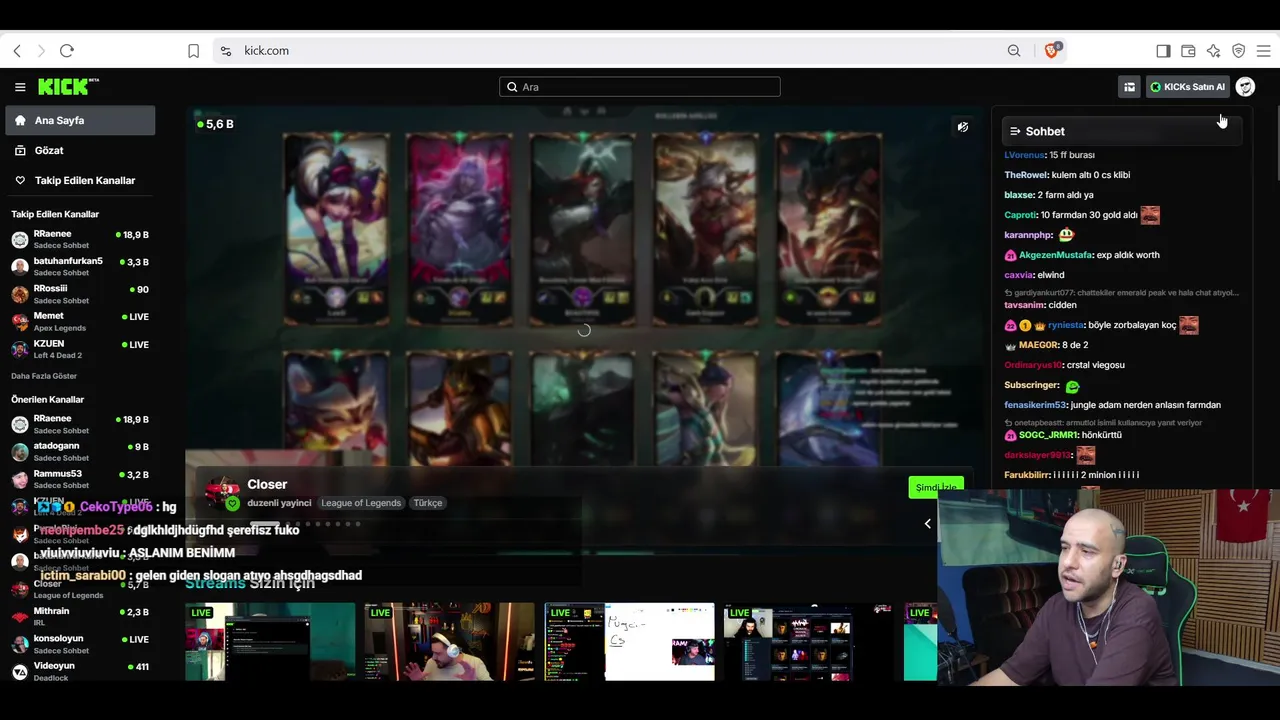Open the live thumbnail with album grid

pos(808,642)
